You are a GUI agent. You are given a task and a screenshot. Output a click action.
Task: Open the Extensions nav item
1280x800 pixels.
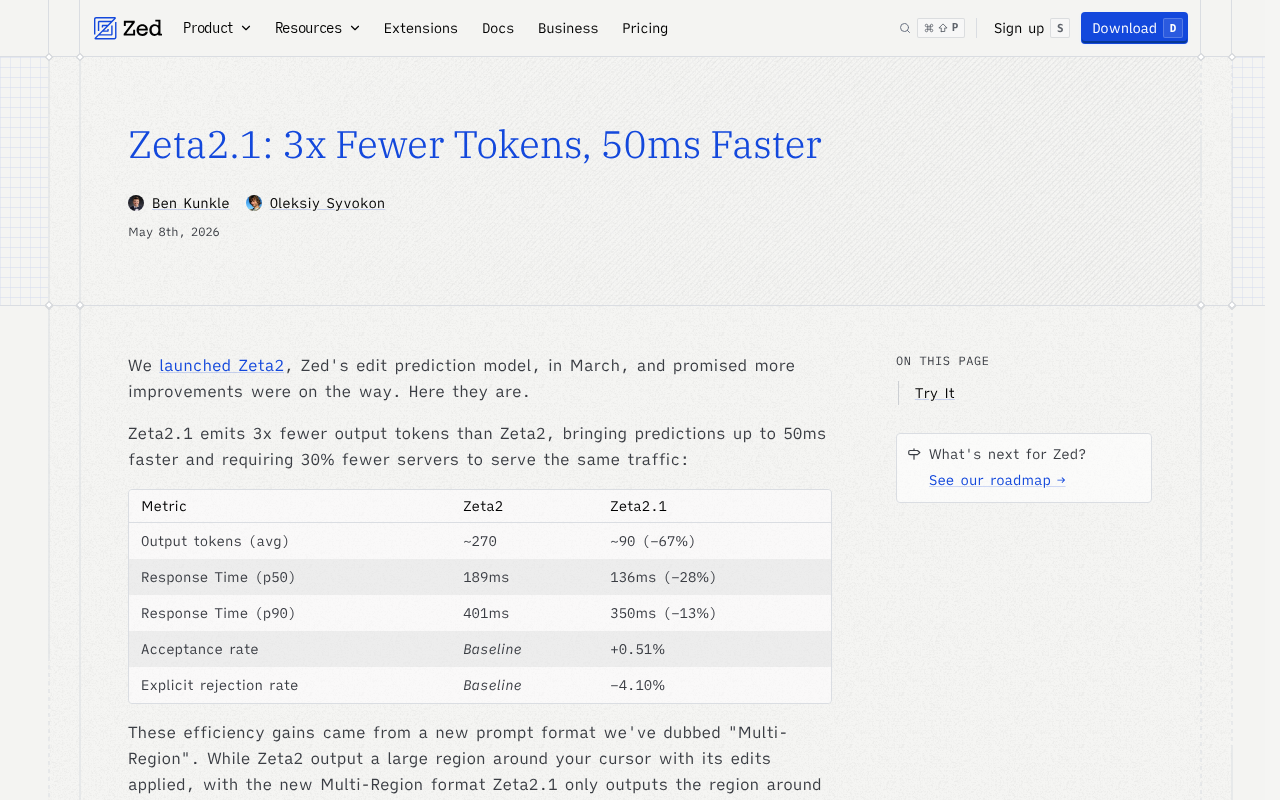(x=421, y=28)
